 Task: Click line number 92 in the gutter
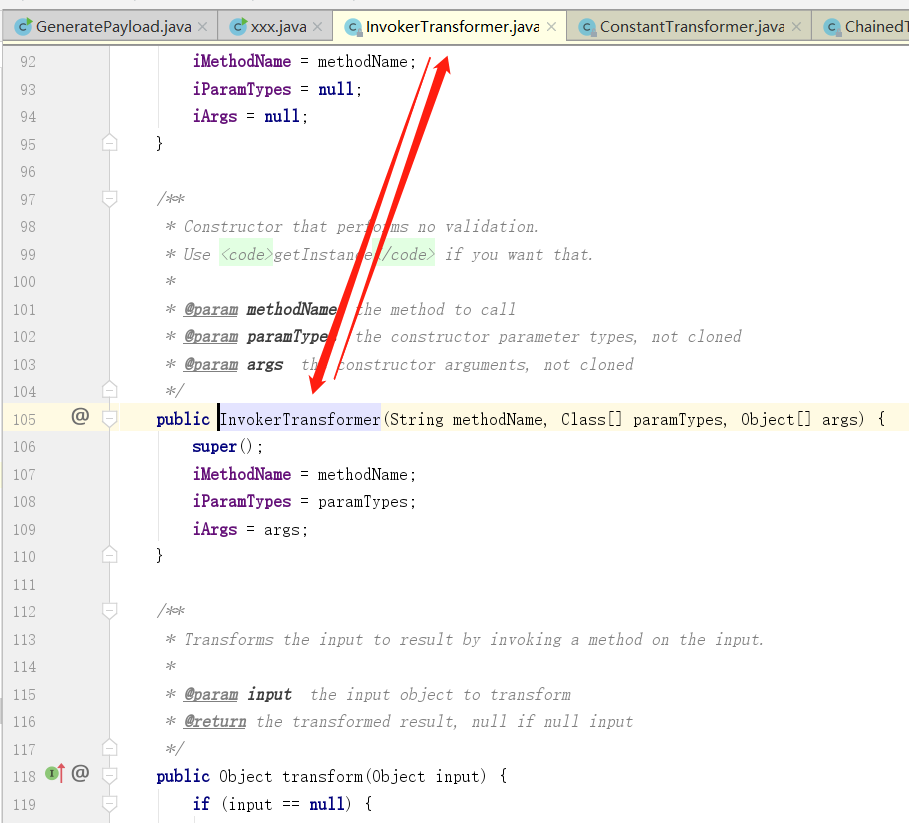coord(28,61)
